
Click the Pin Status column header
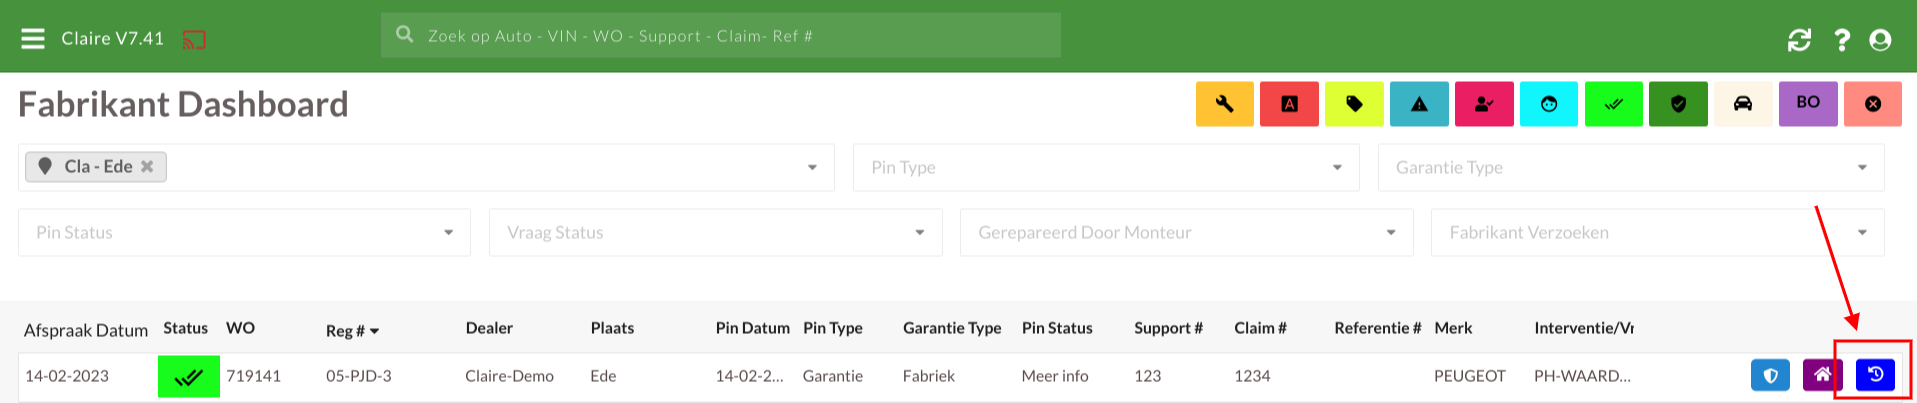(1057, 328)
